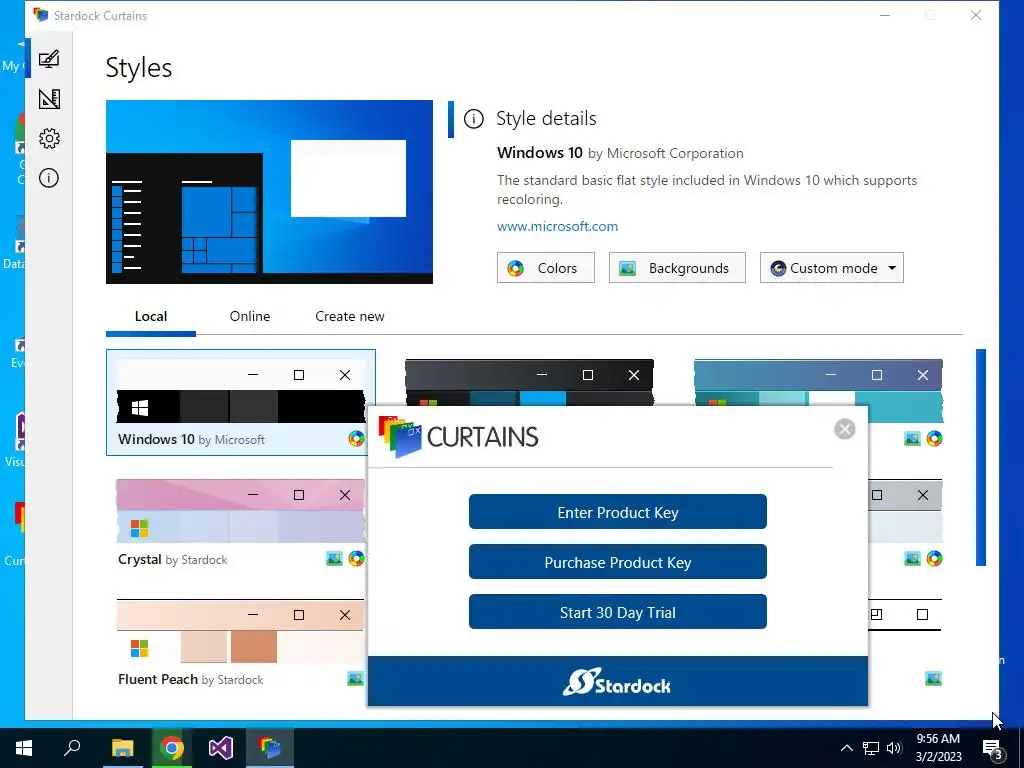Switch to the Create new tab
Viewport: 1024px width, 768px height.
[x=349, y=316]
